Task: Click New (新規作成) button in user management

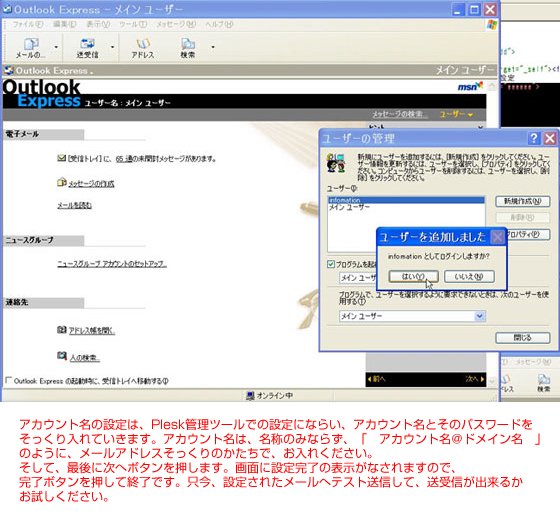Action: coord(522,201)
